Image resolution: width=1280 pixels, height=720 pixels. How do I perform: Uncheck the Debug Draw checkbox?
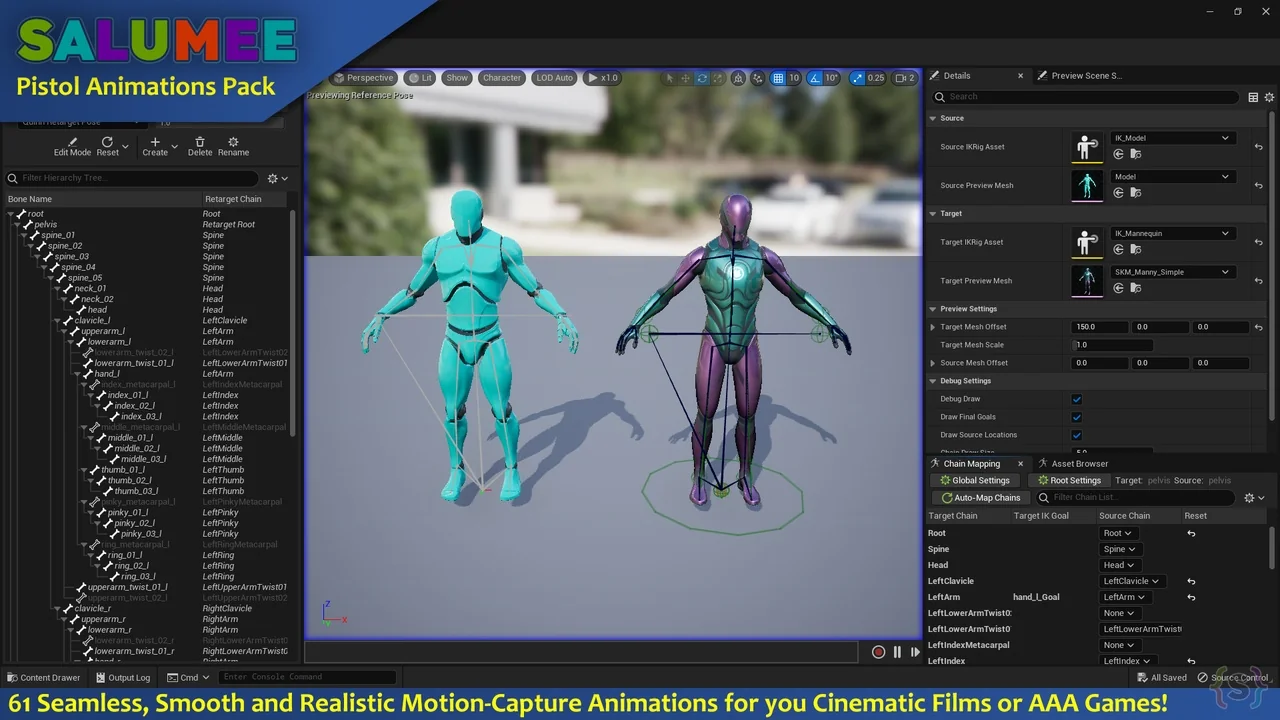tap(1077, 399)
